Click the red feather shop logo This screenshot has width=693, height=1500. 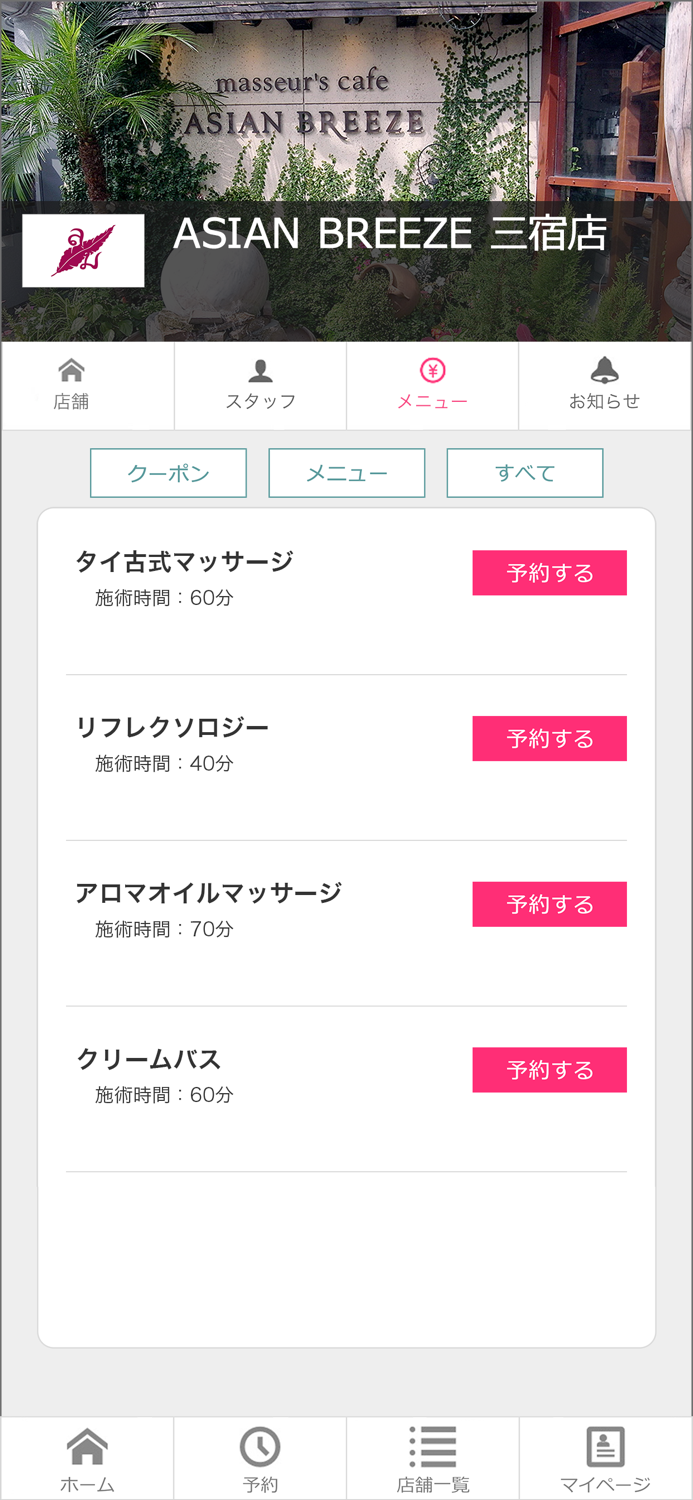83,251
